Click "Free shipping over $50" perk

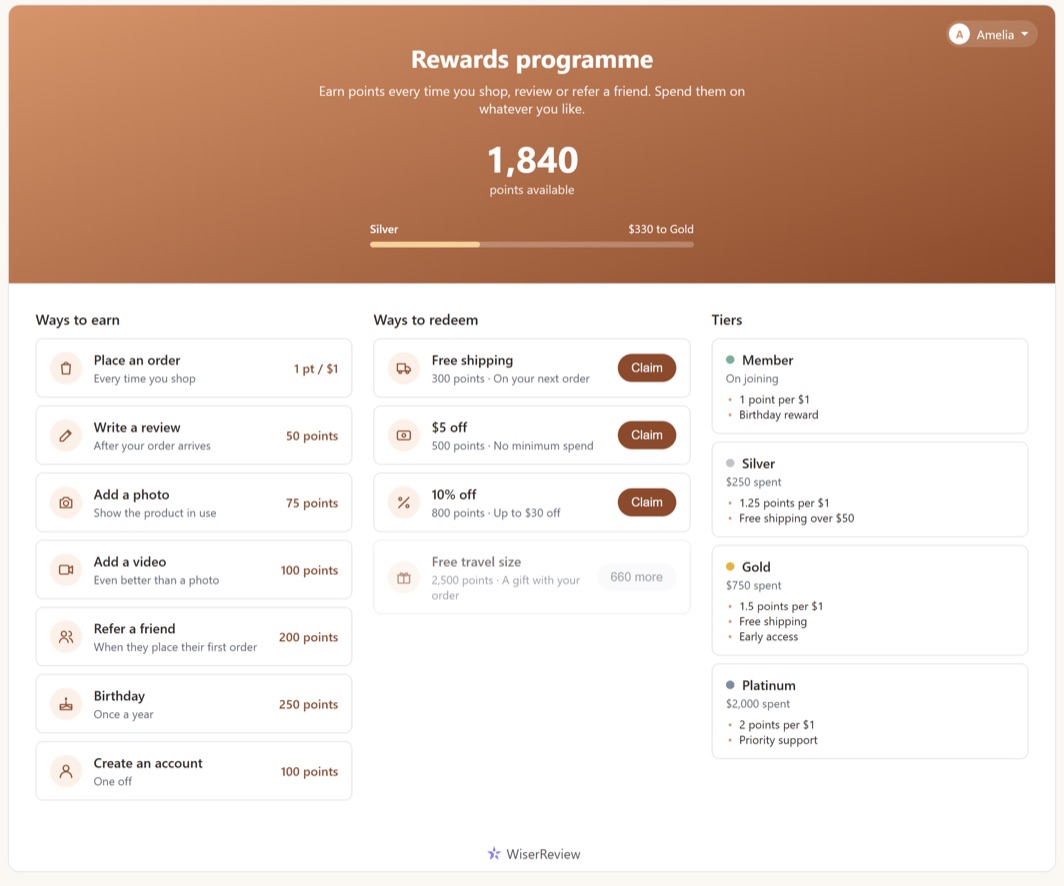pyautogui.click(x=797, y=518)
